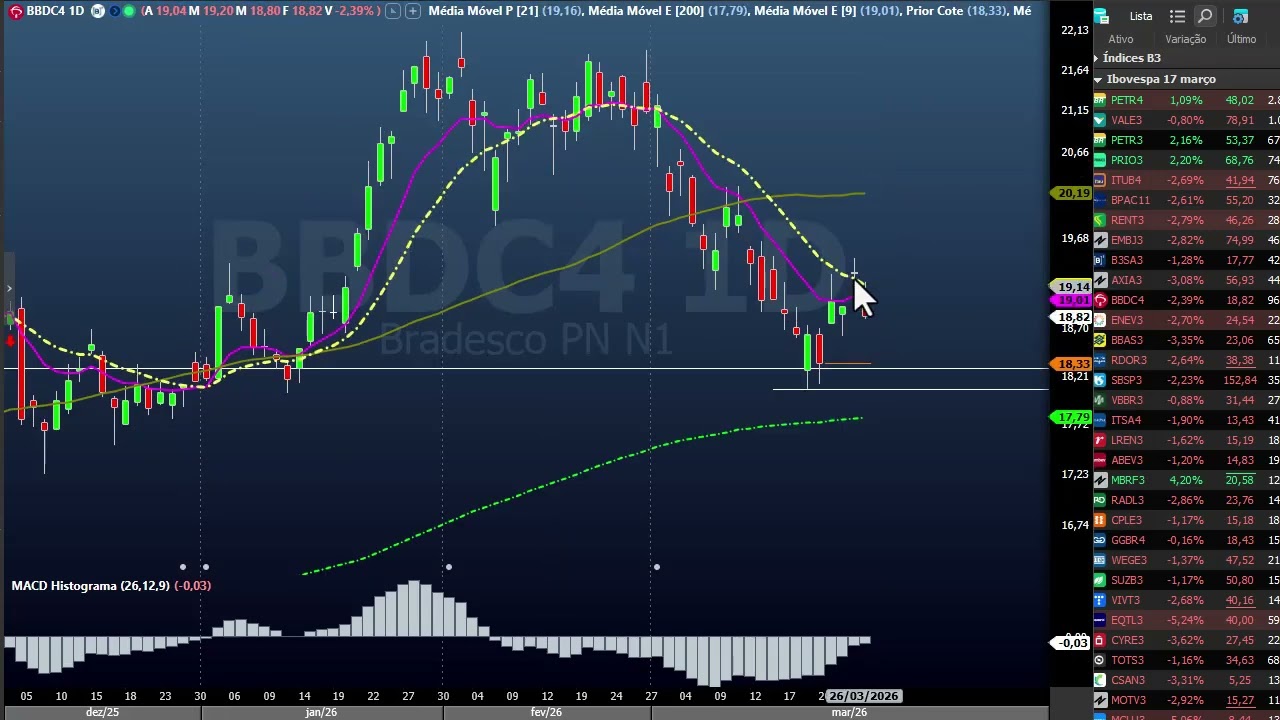Click the 20,19 olive price tag

tap(1072, 193)
